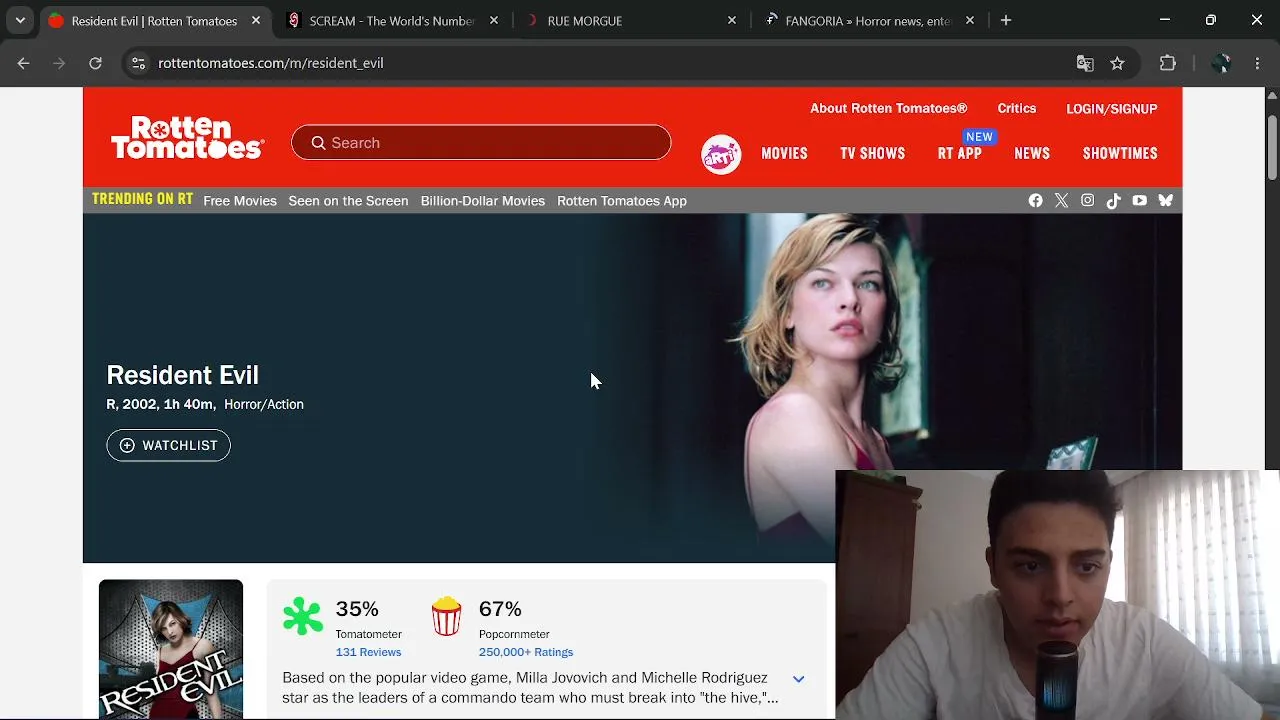Click the browser address bar URL
1280x720 pixels.
pyautogui.click(x=271, y=63)
